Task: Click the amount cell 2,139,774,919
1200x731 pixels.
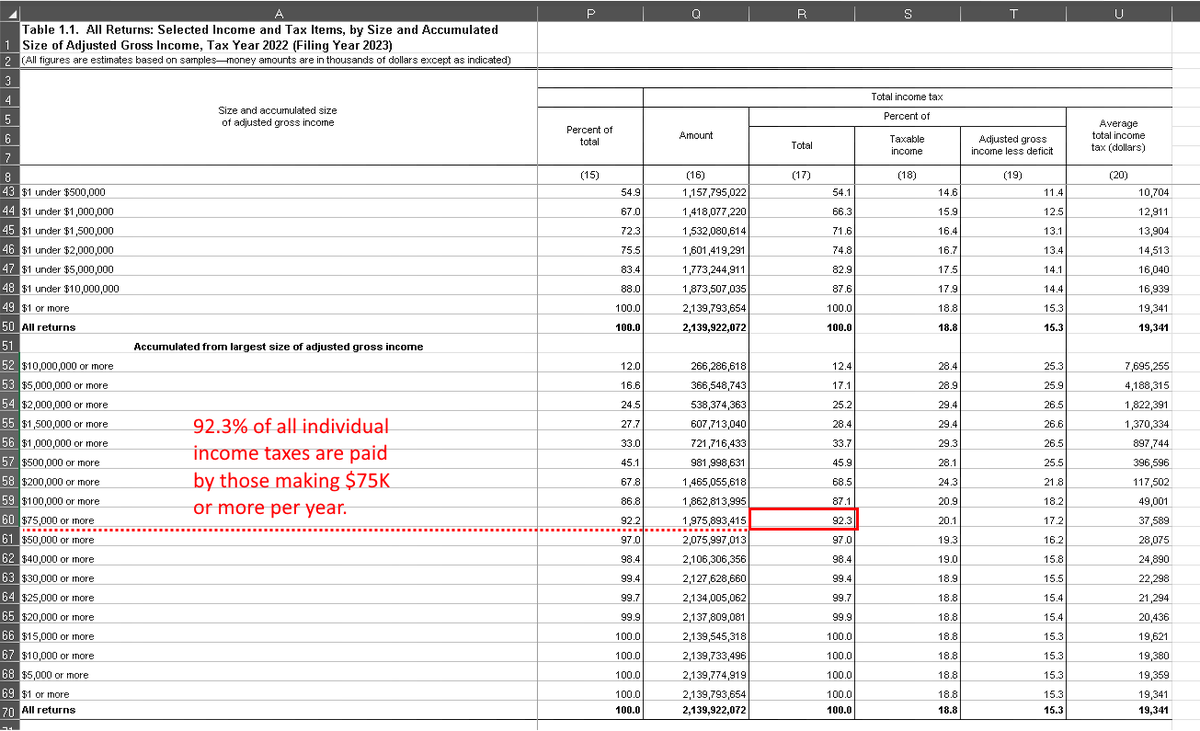Action: [x=695, y=674]
